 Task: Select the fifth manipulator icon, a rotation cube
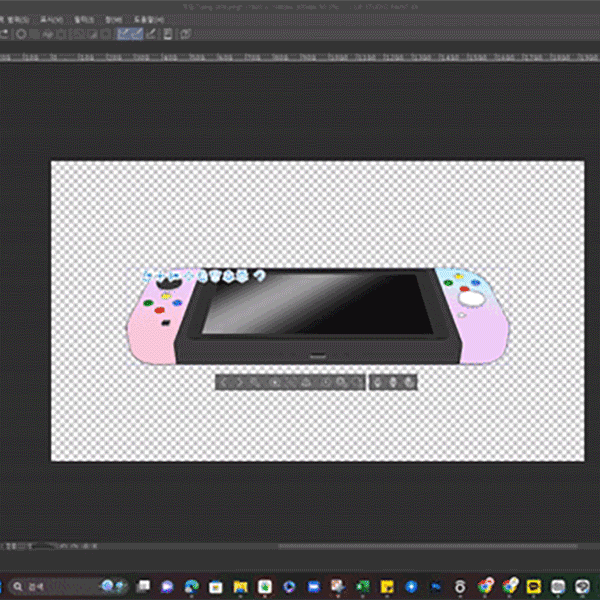tap(202, 276)
